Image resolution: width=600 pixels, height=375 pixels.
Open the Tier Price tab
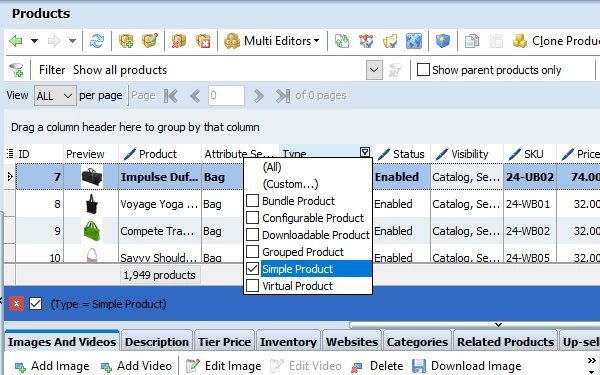(x=224, y=342)
